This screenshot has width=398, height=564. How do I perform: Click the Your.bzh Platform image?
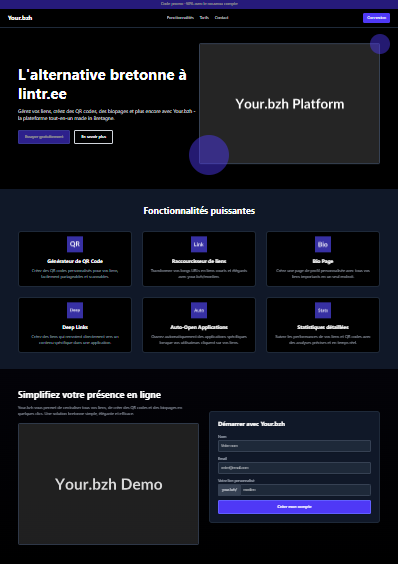(x=289, y=104)
